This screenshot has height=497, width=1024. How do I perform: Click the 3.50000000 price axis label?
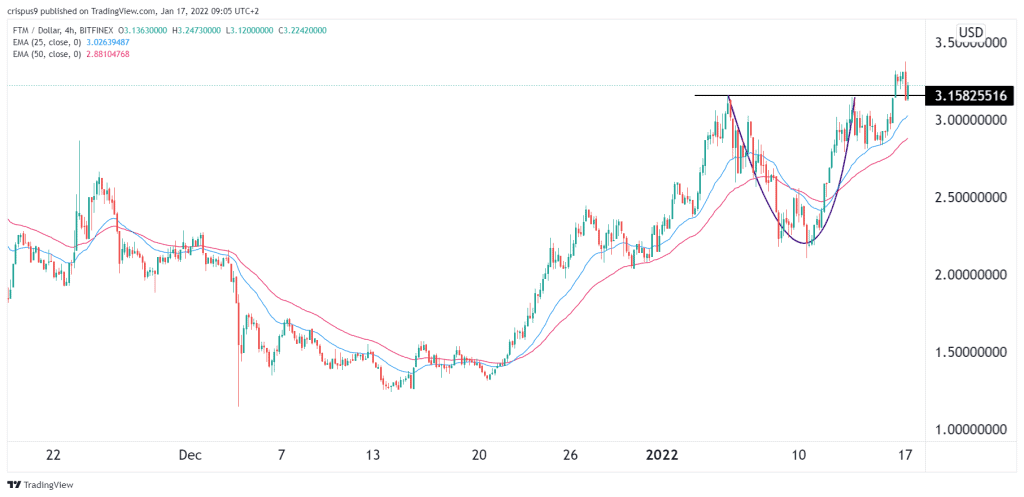[970, 44]
